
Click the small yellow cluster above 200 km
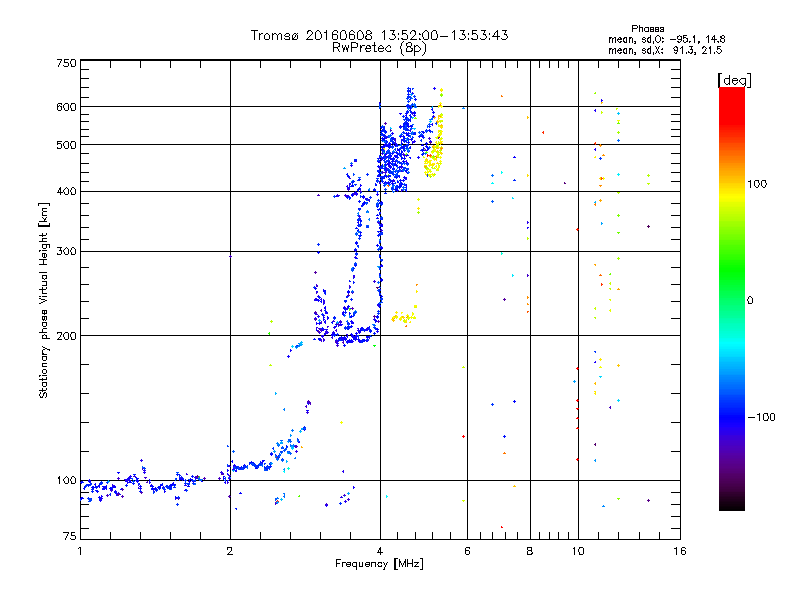[x=404, y=317]
